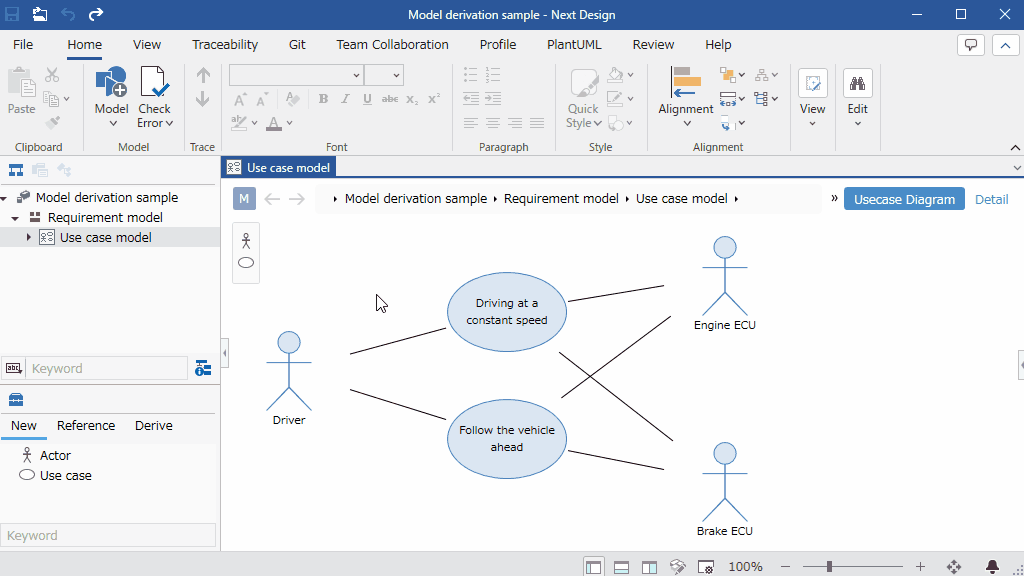Toggle the second layout icon in the status bar

621,567
